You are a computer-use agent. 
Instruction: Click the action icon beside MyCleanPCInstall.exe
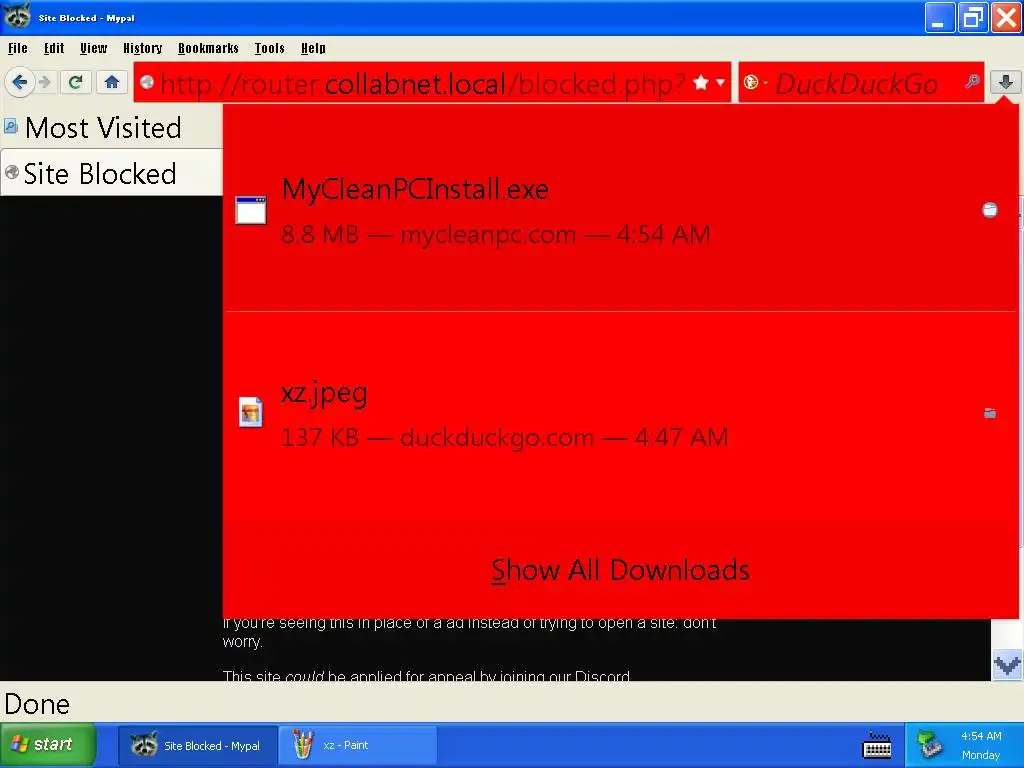990,210
